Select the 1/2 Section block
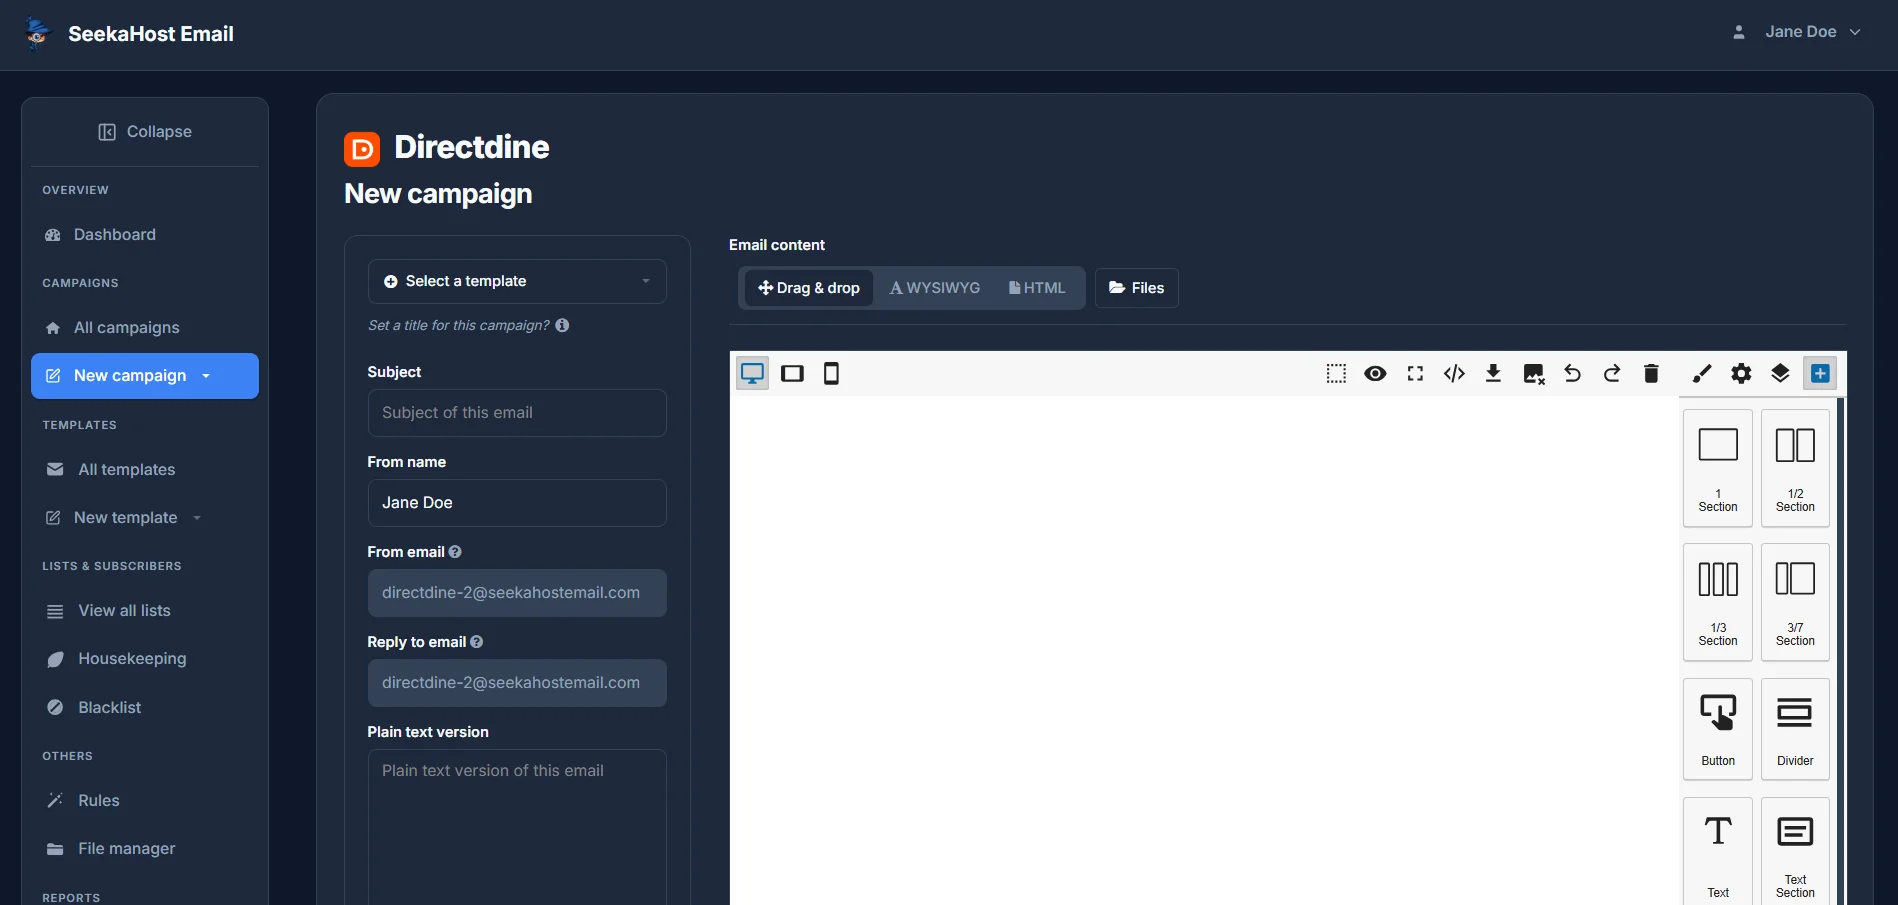Viewport: 1898px width, 905px height. (1795, 468)
